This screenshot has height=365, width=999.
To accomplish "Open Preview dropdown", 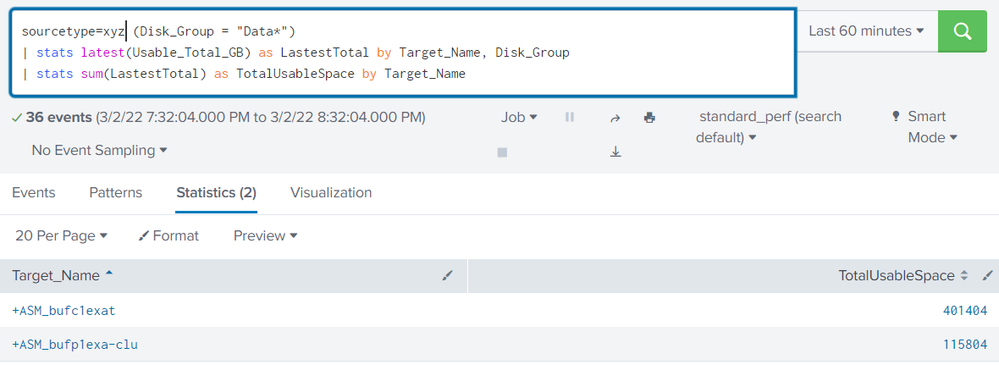I will pos(266,236).
